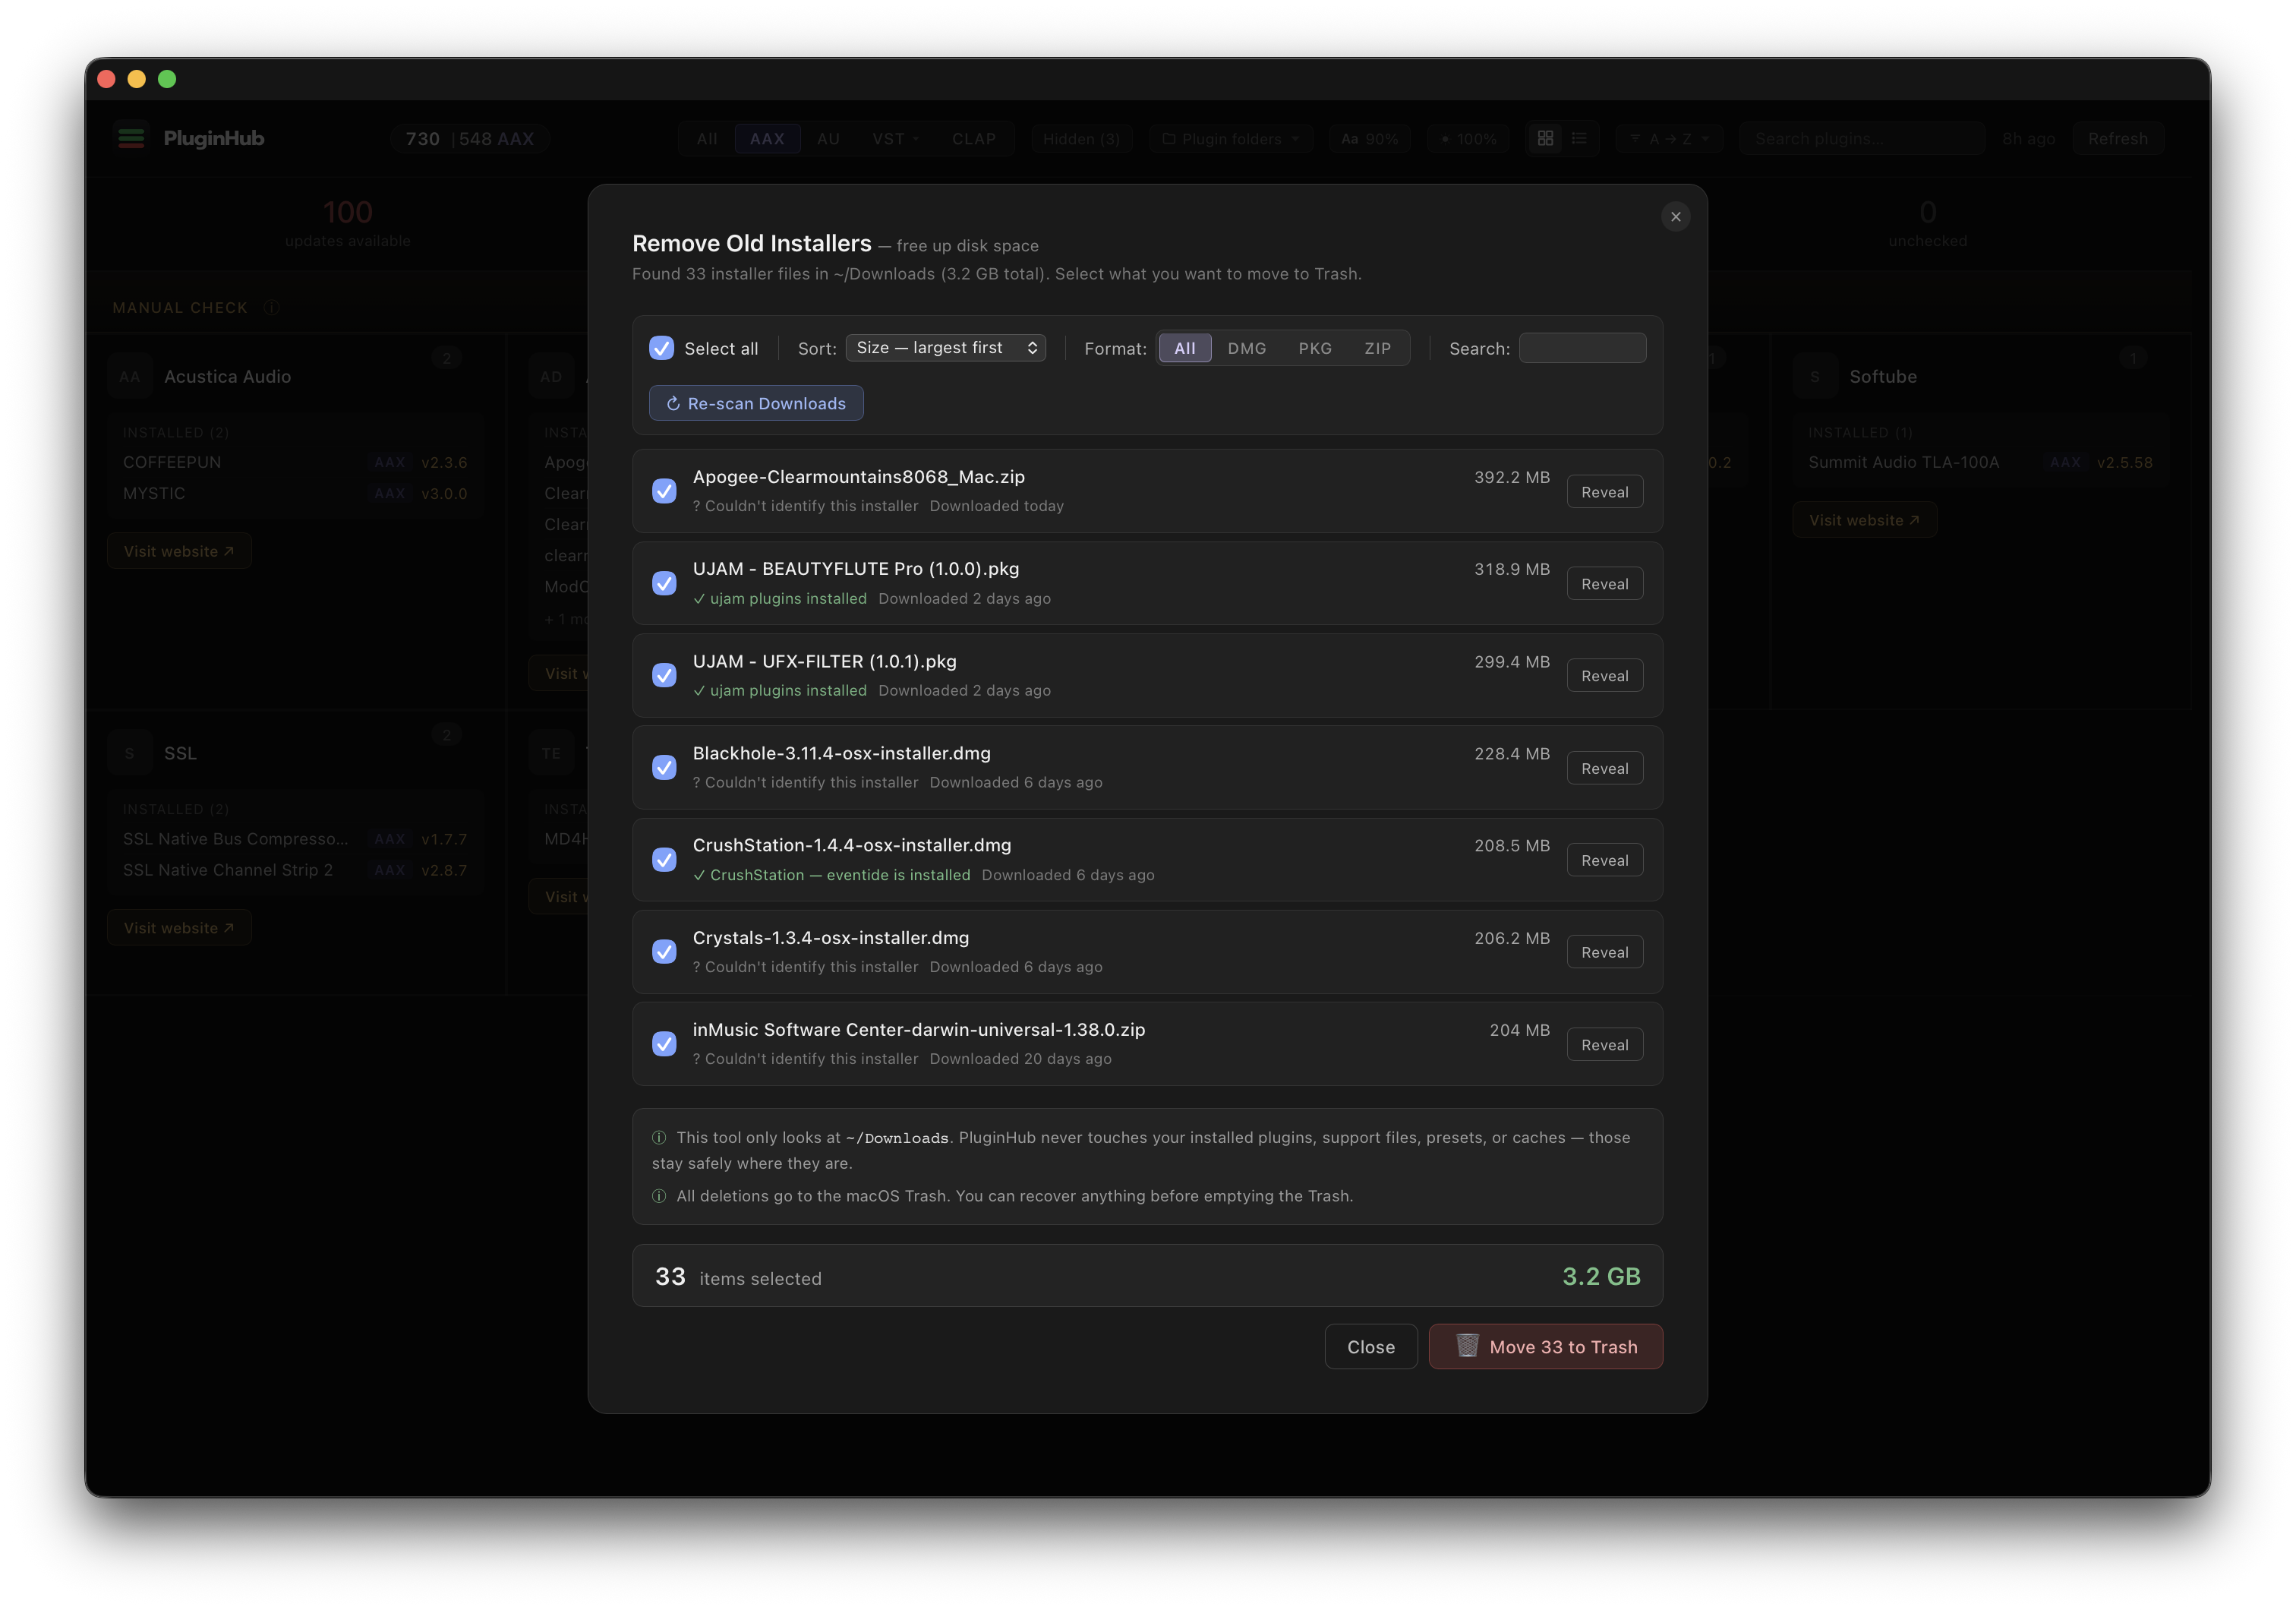Select Summit Audio TLA-100A row
Viewport: 2296px width, 1610px height.
click(x=1980, y=462)
